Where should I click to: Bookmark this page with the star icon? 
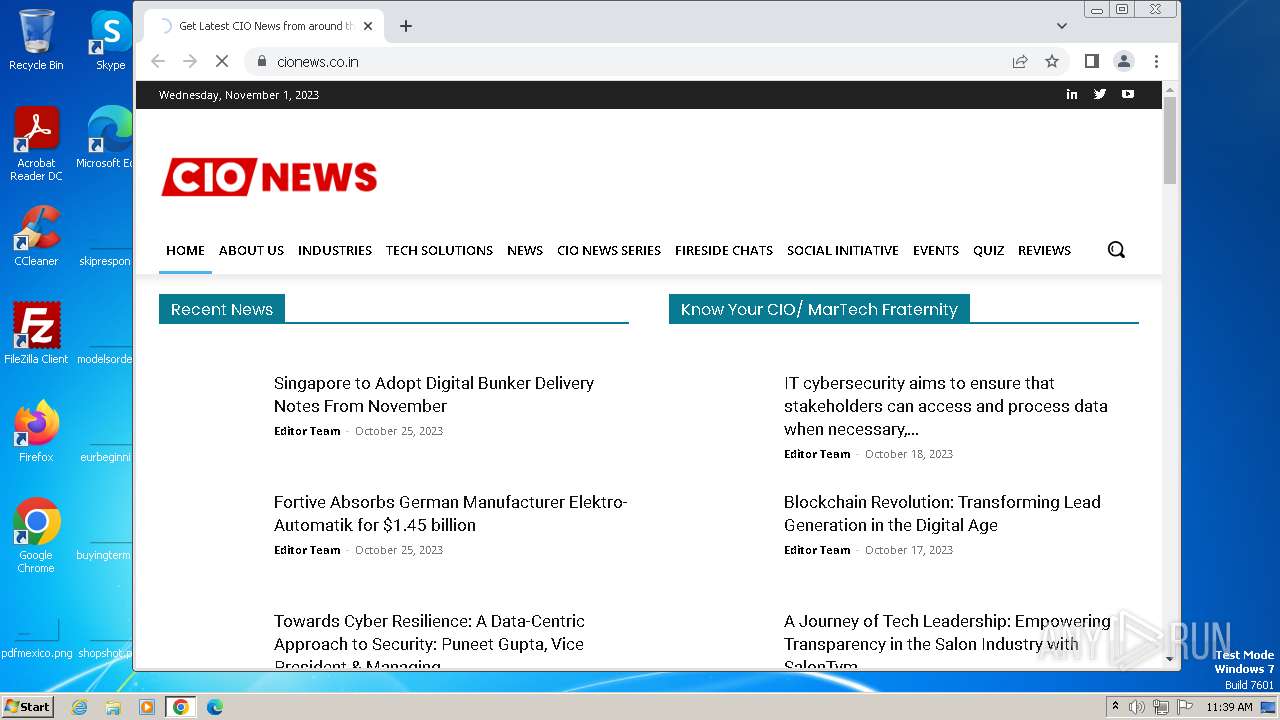1052,61
